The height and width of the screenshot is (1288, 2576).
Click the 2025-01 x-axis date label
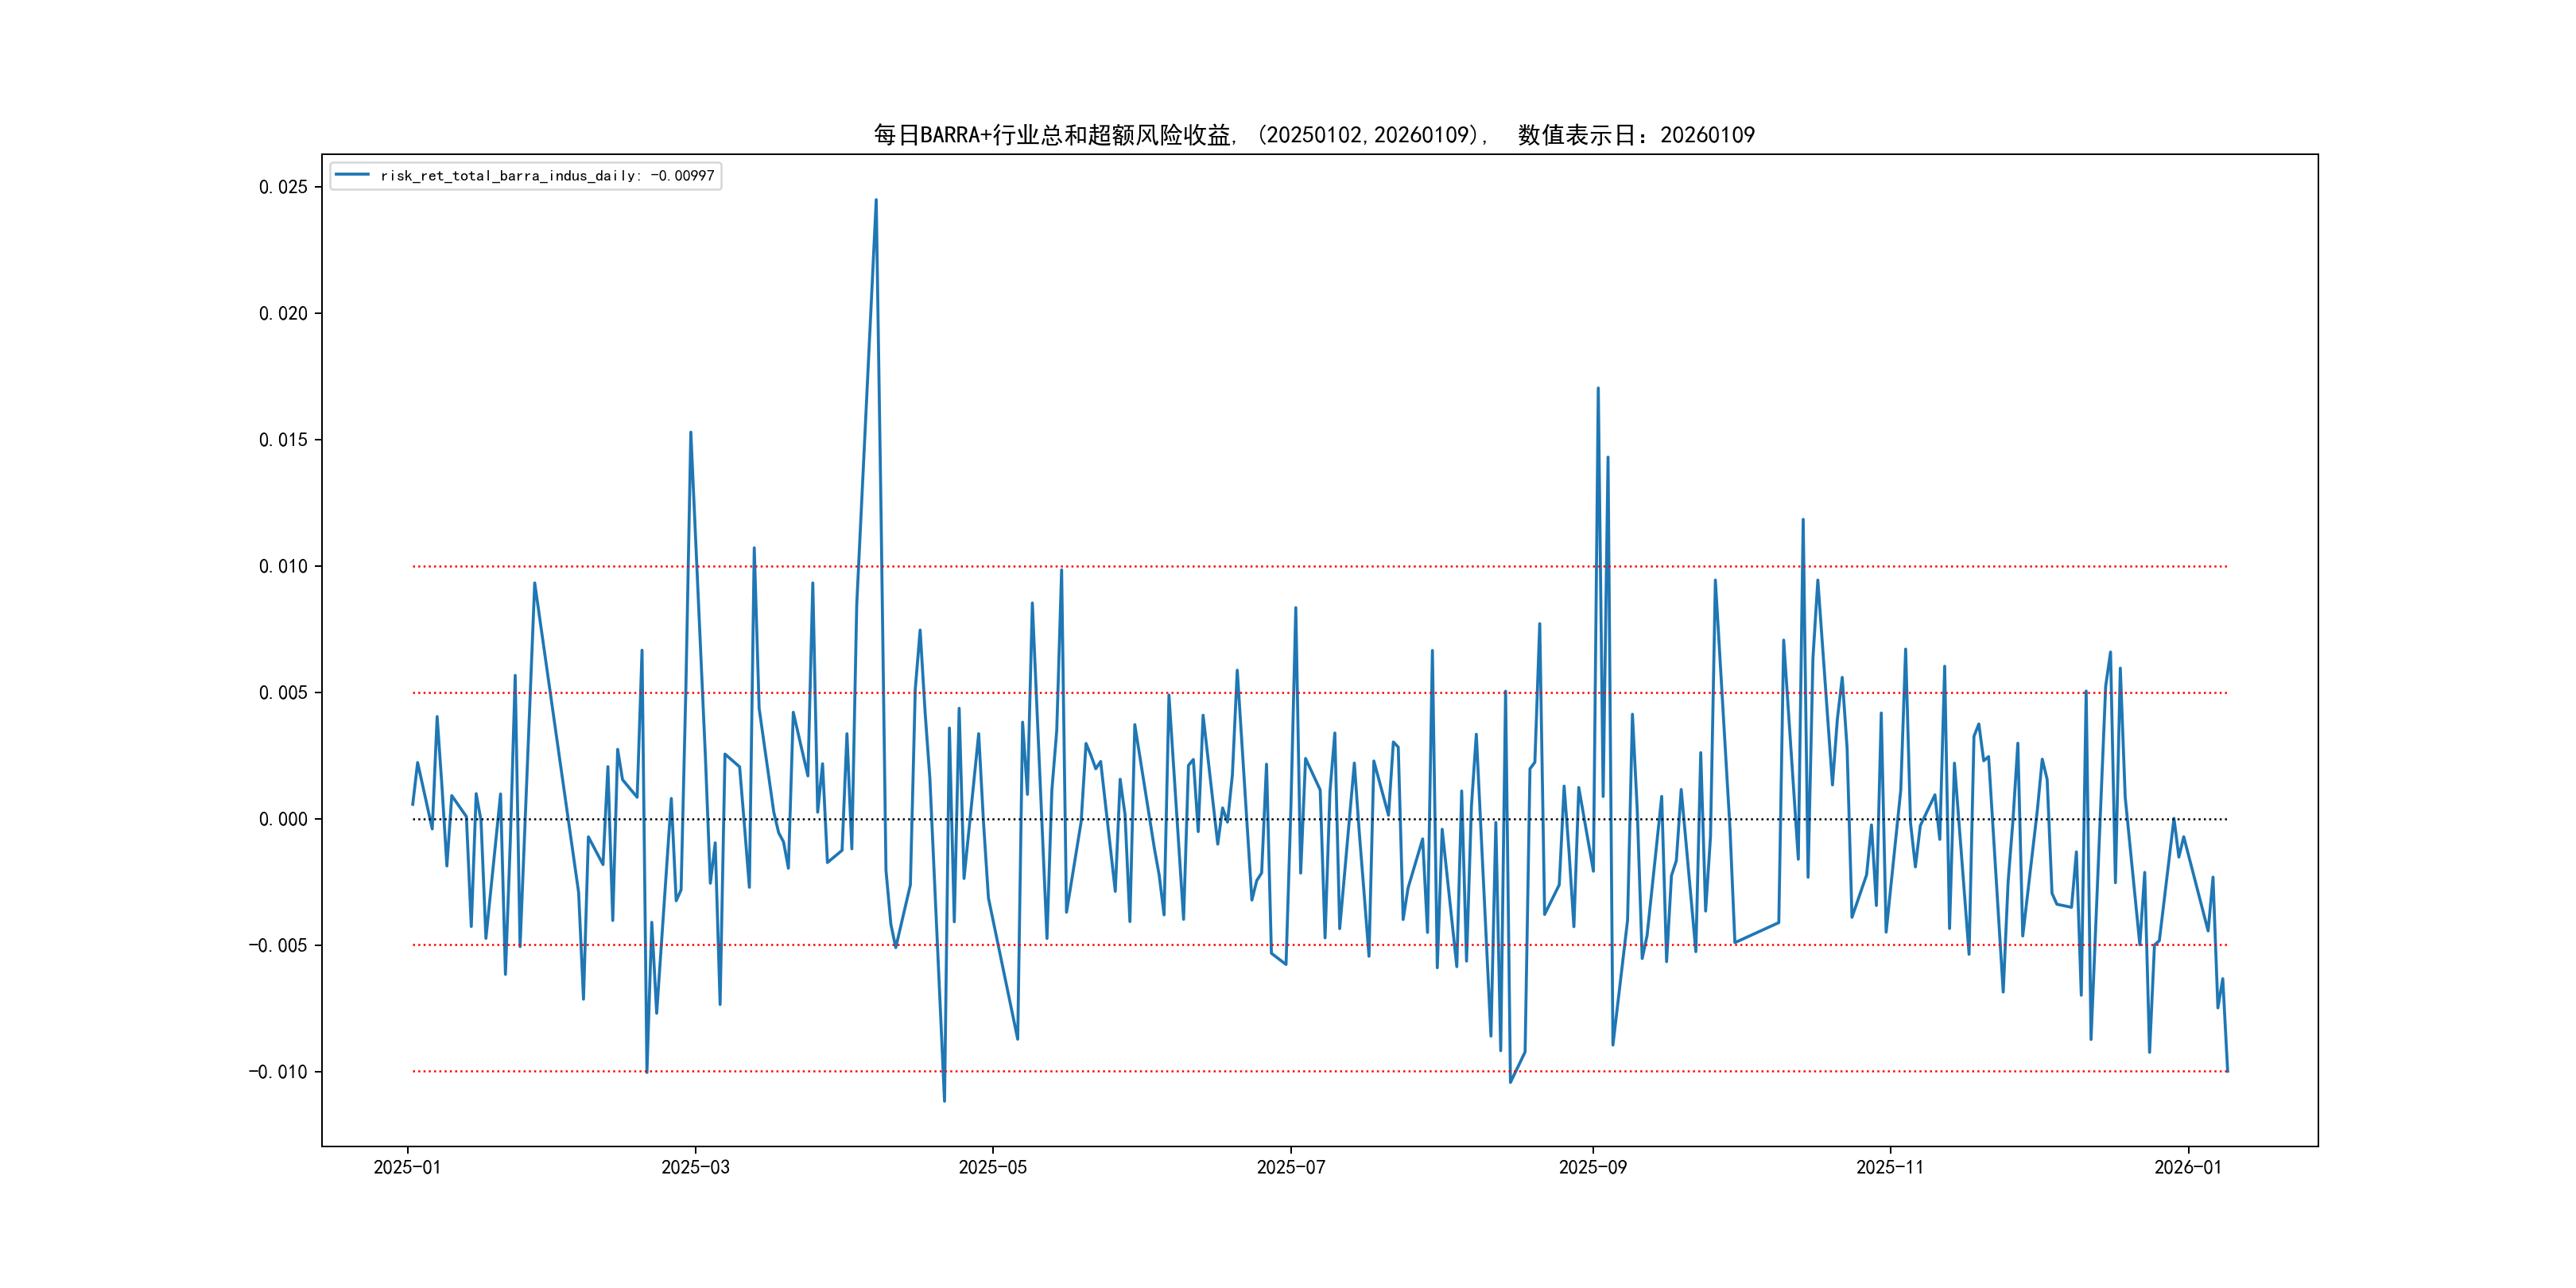click(x=407, y=1167)
